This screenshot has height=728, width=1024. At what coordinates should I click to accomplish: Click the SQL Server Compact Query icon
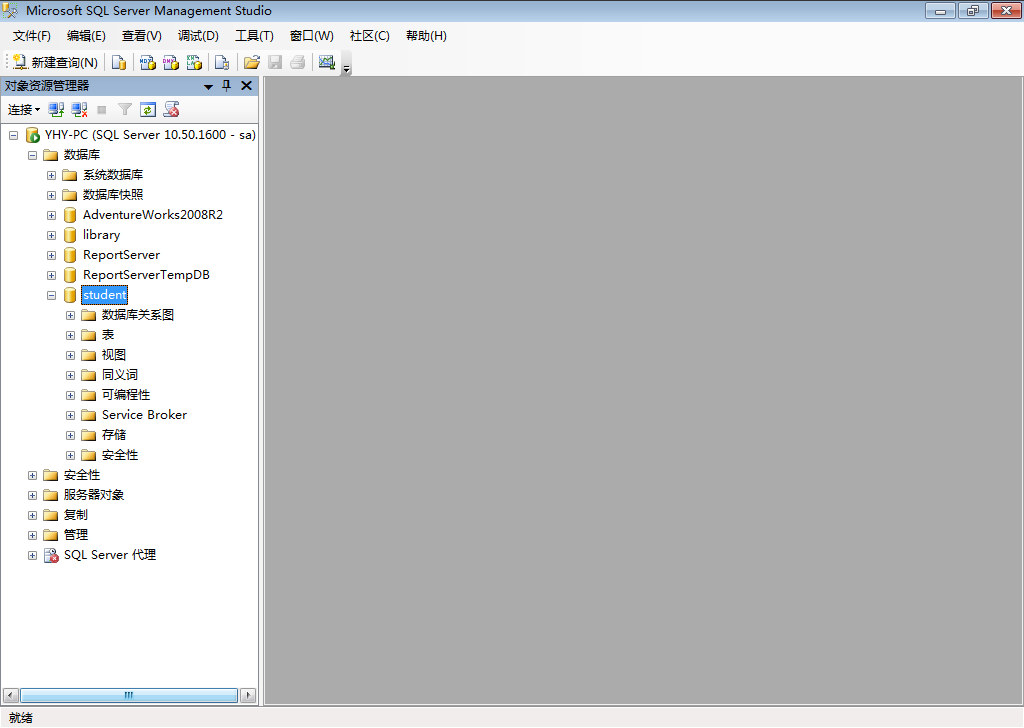(222, 62)
